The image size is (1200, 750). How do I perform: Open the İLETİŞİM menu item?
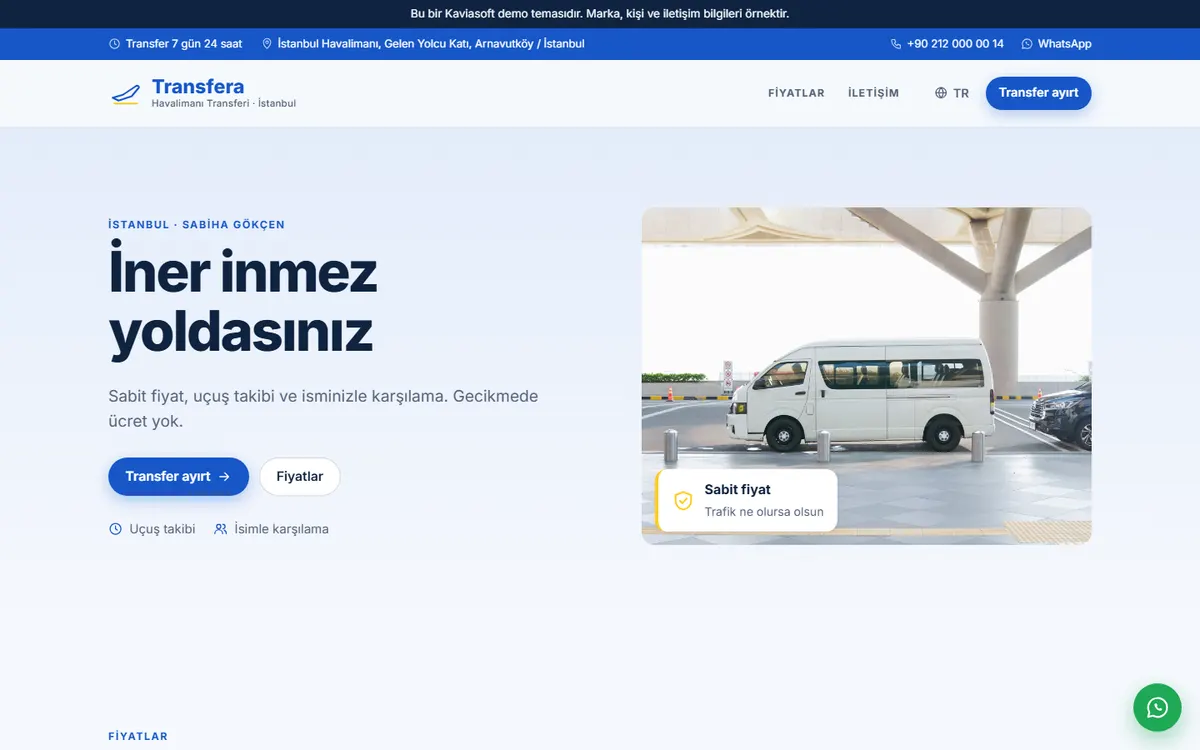[873, 93]
